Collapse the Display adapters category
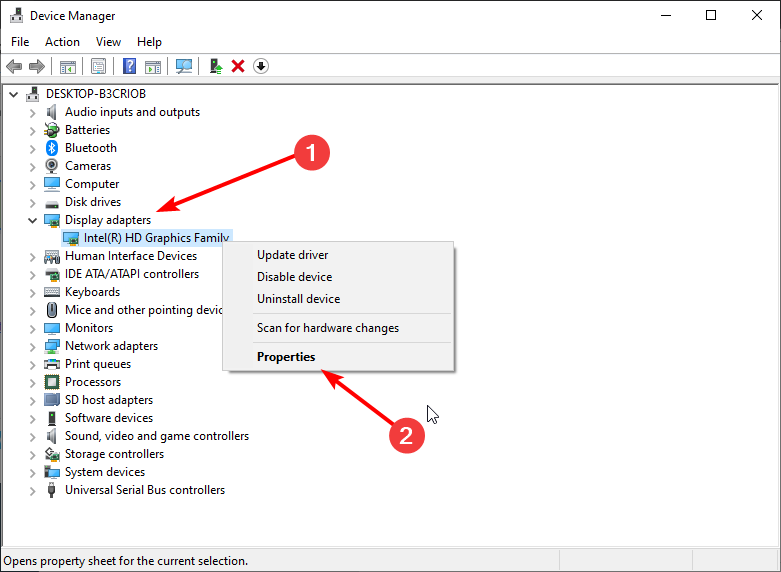This screenshot has width=781, height=572. (x=33, y=220)
